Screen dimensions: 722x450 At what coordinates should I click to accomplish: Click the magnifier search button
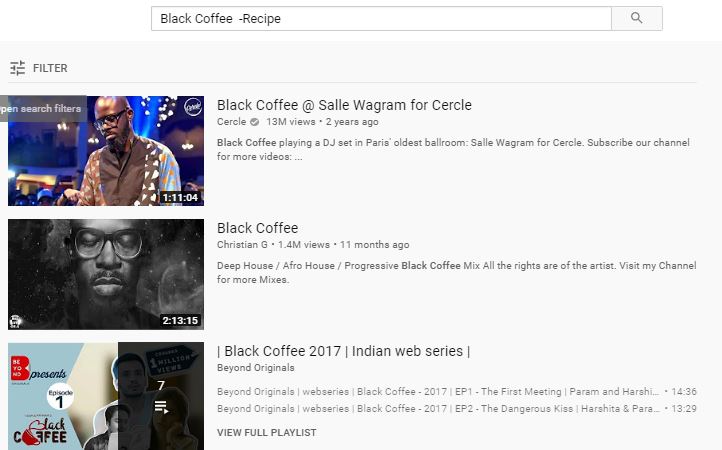point(636,18)
